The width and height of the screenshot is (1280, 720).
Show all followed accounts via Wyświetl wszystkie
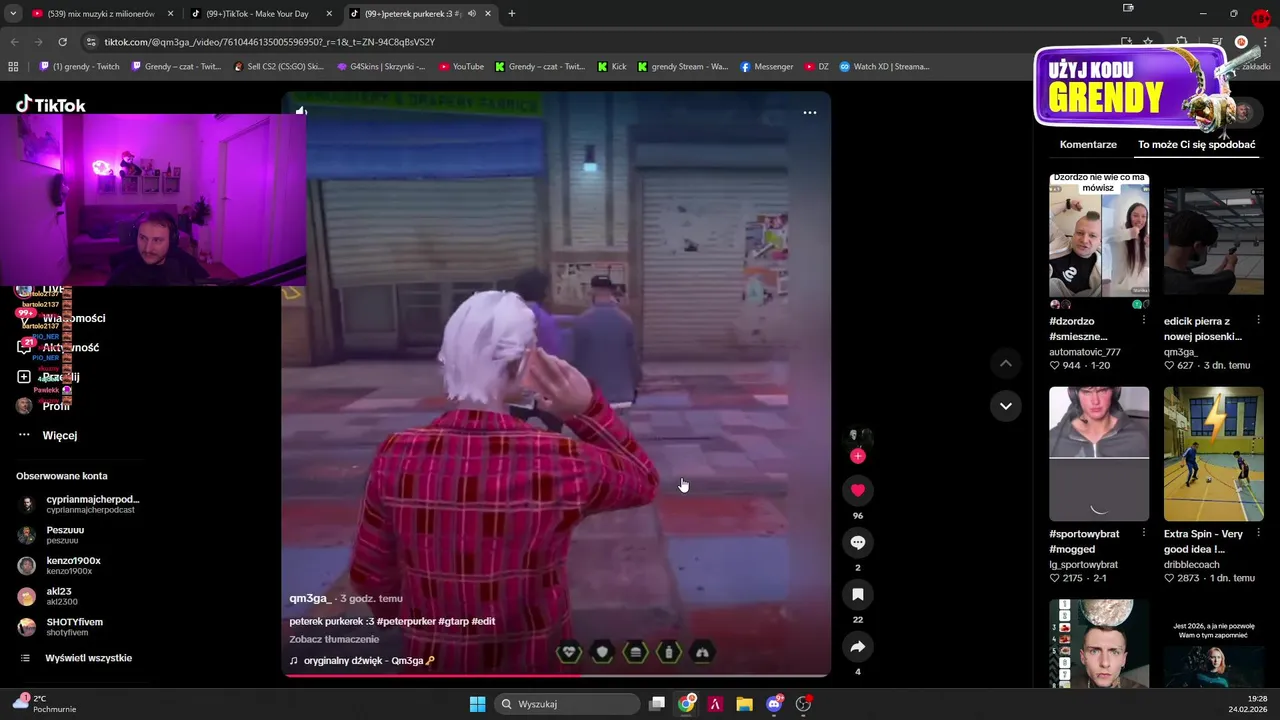click(x=76, y=658)
